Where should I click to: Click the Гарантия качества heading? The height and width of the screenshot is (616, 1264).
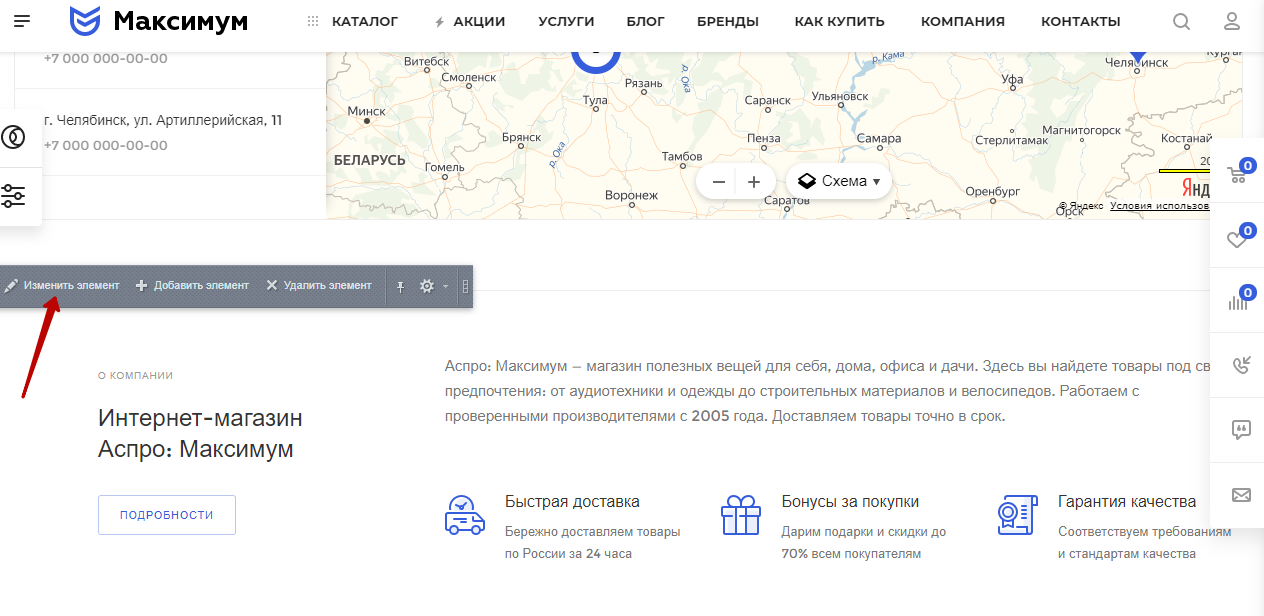(1127, 501)
